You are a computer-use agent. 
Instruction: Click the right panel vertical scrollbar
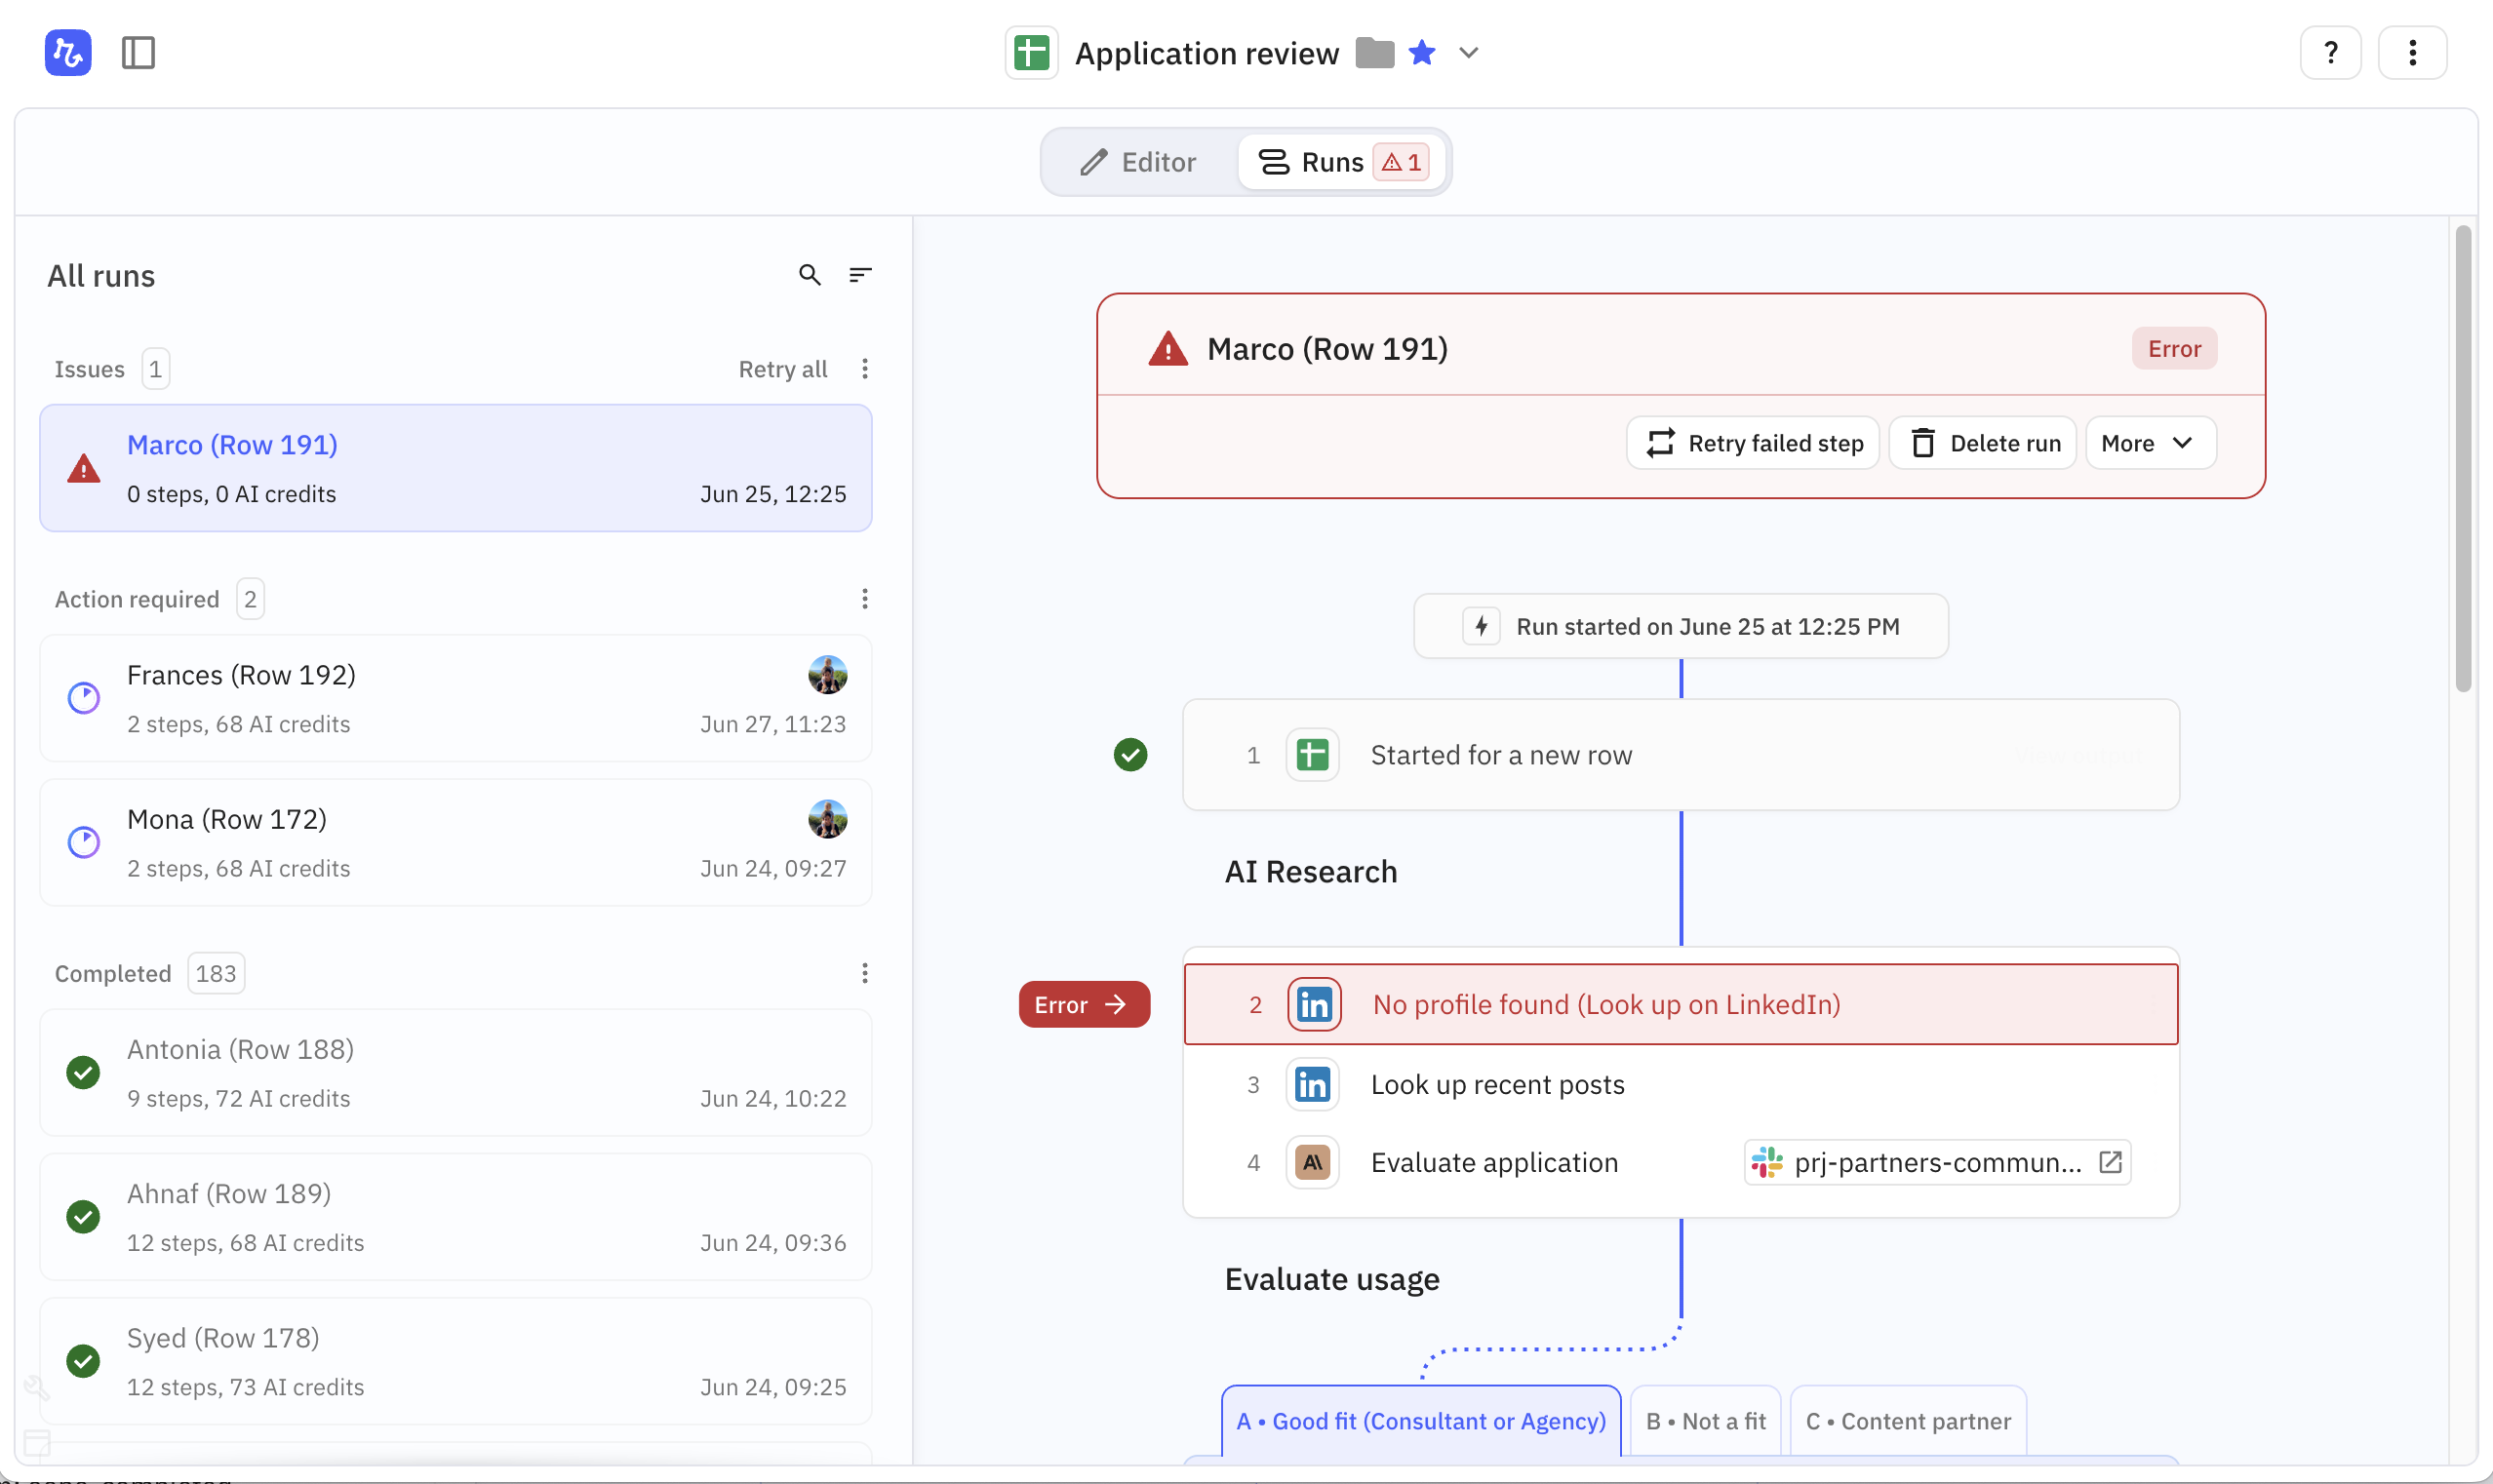tap(2462, 458)
